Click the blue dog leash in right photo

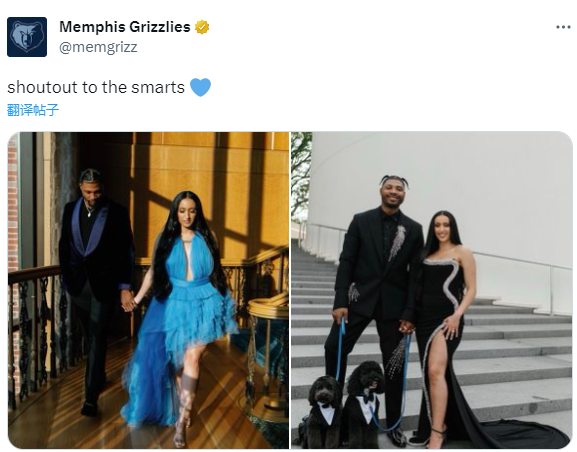[x=341, y=348]
